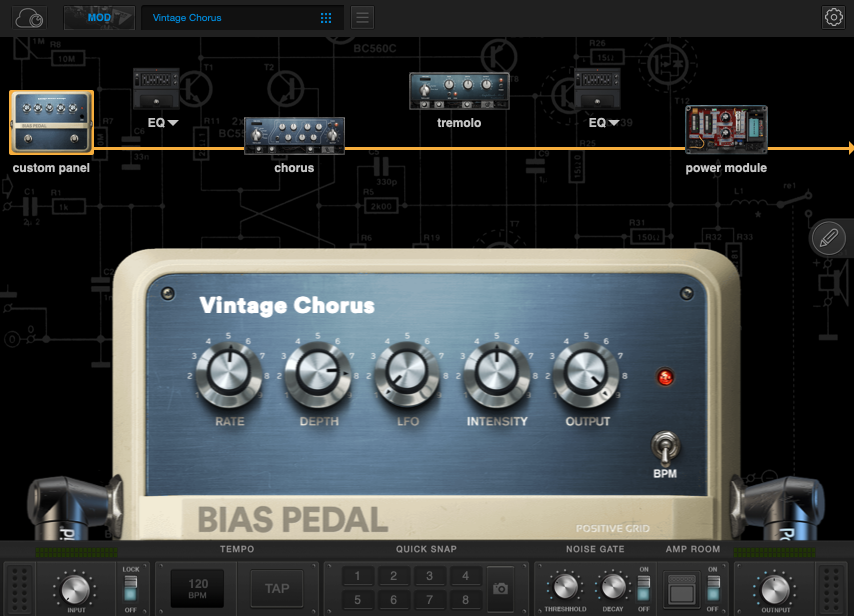
Task: Open the ToneCloud cloud icon
Action: (x=29, y=18)
